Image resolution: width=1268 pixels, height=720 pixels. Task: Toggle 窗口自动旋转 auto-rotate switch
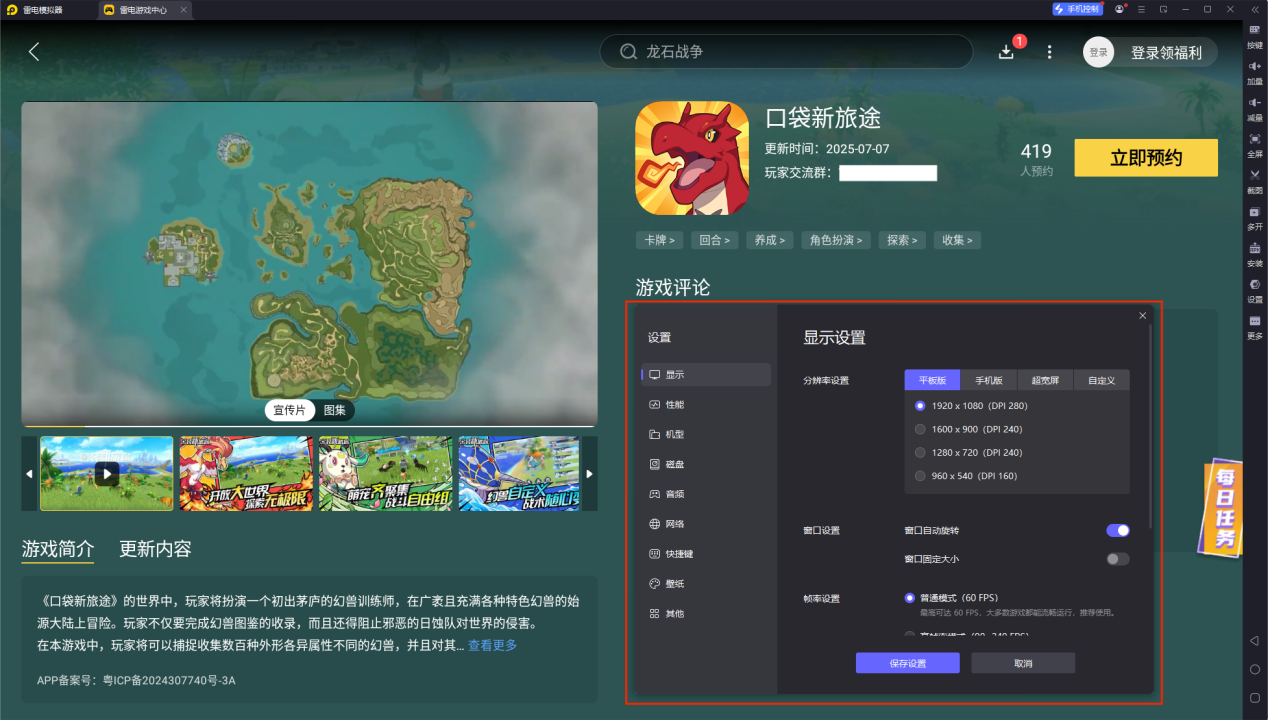coord(1118,530)
